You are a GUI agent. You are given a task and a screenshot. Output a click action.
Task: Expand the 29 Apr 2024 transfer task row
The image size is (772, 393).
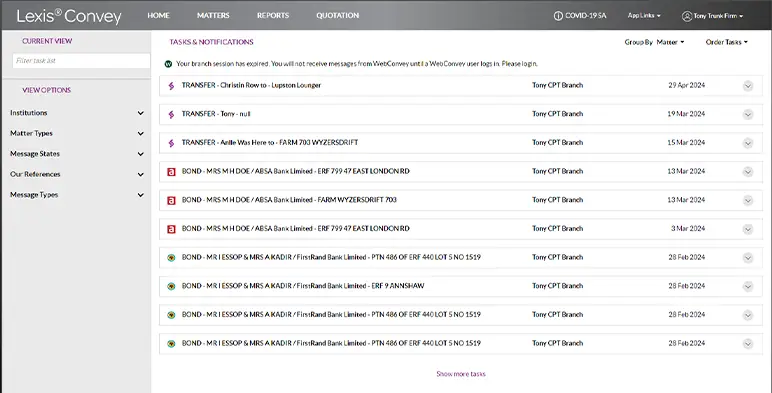pos(748,86)
